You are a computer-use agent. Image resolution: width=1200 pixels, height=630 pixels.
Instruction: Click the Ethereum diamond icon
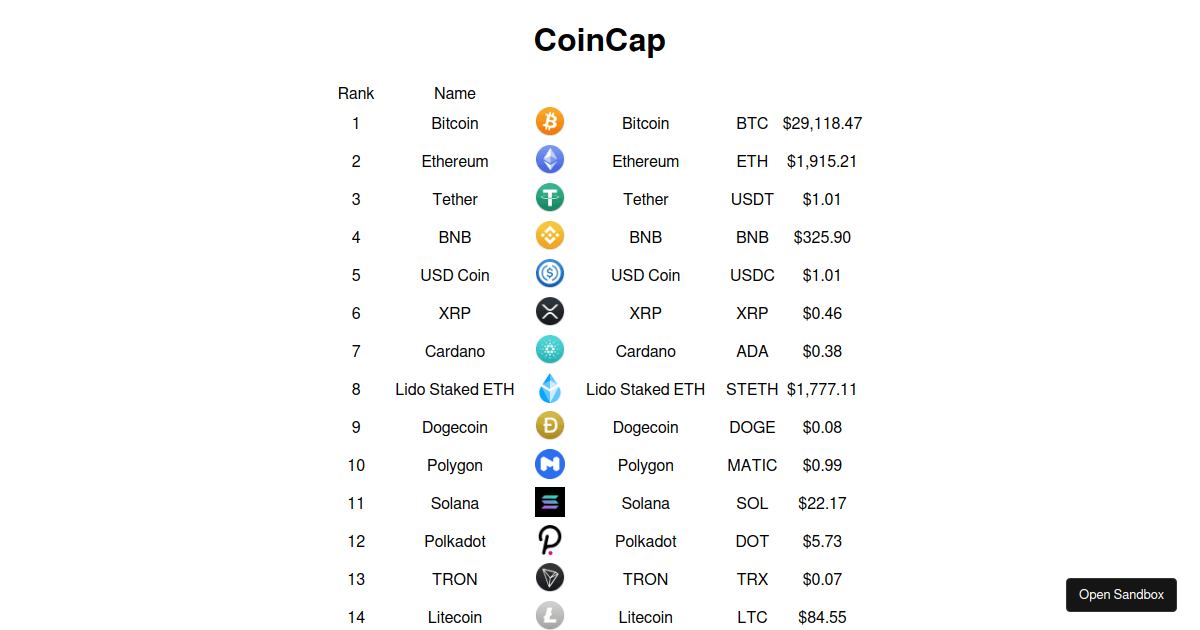click(x=549, y=159)
